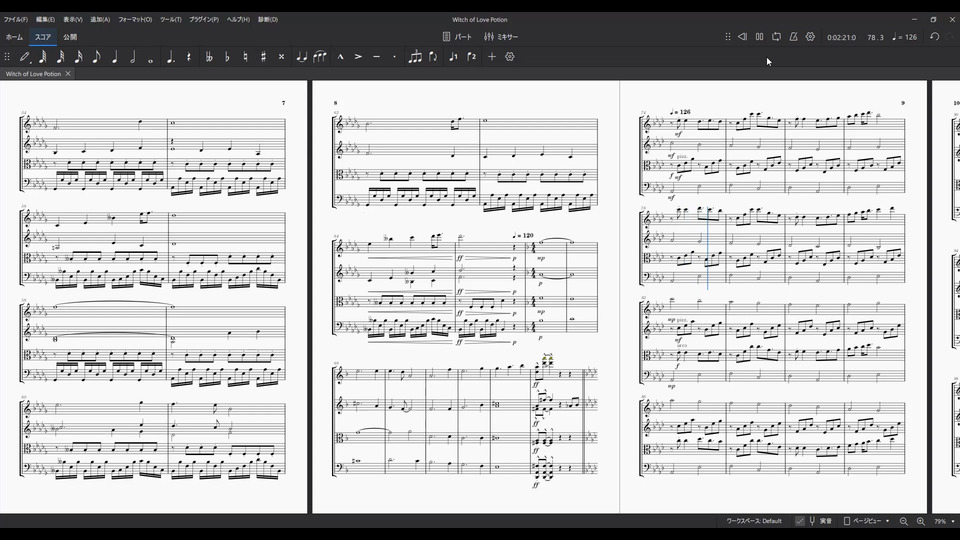This screenshot has height=540, width=960.
Task: Open the フォーマット(O) menu
Action: [x=135, y=20]
